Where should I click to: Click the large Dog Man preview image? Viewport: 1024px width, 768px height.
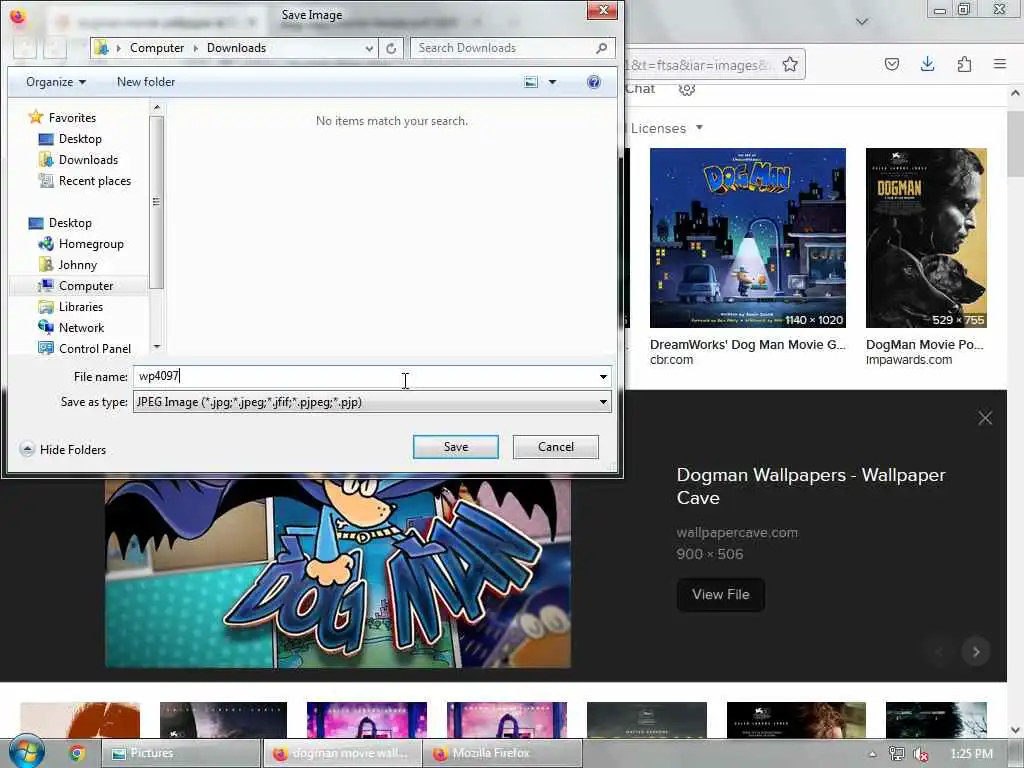pos(338,572)
